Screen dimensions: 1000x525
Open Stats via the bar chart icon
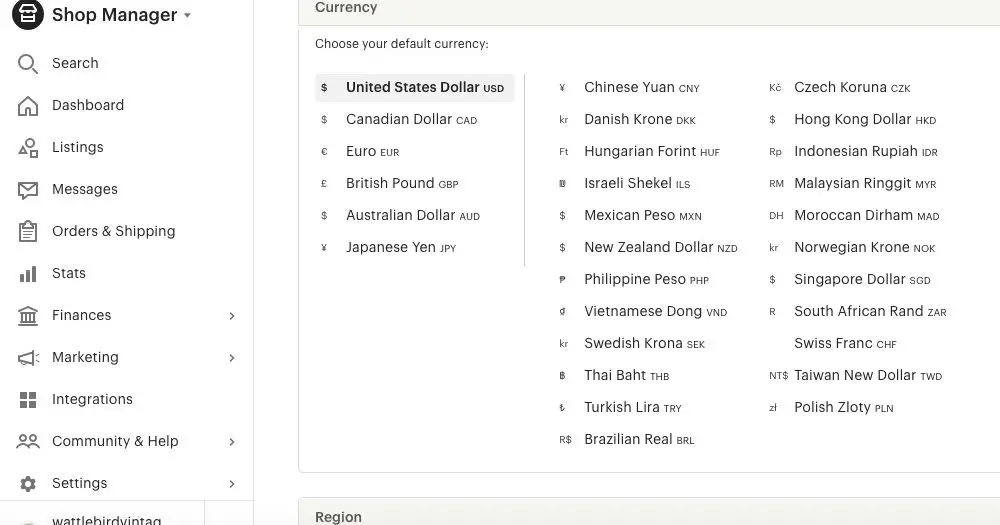click(28, 274)
